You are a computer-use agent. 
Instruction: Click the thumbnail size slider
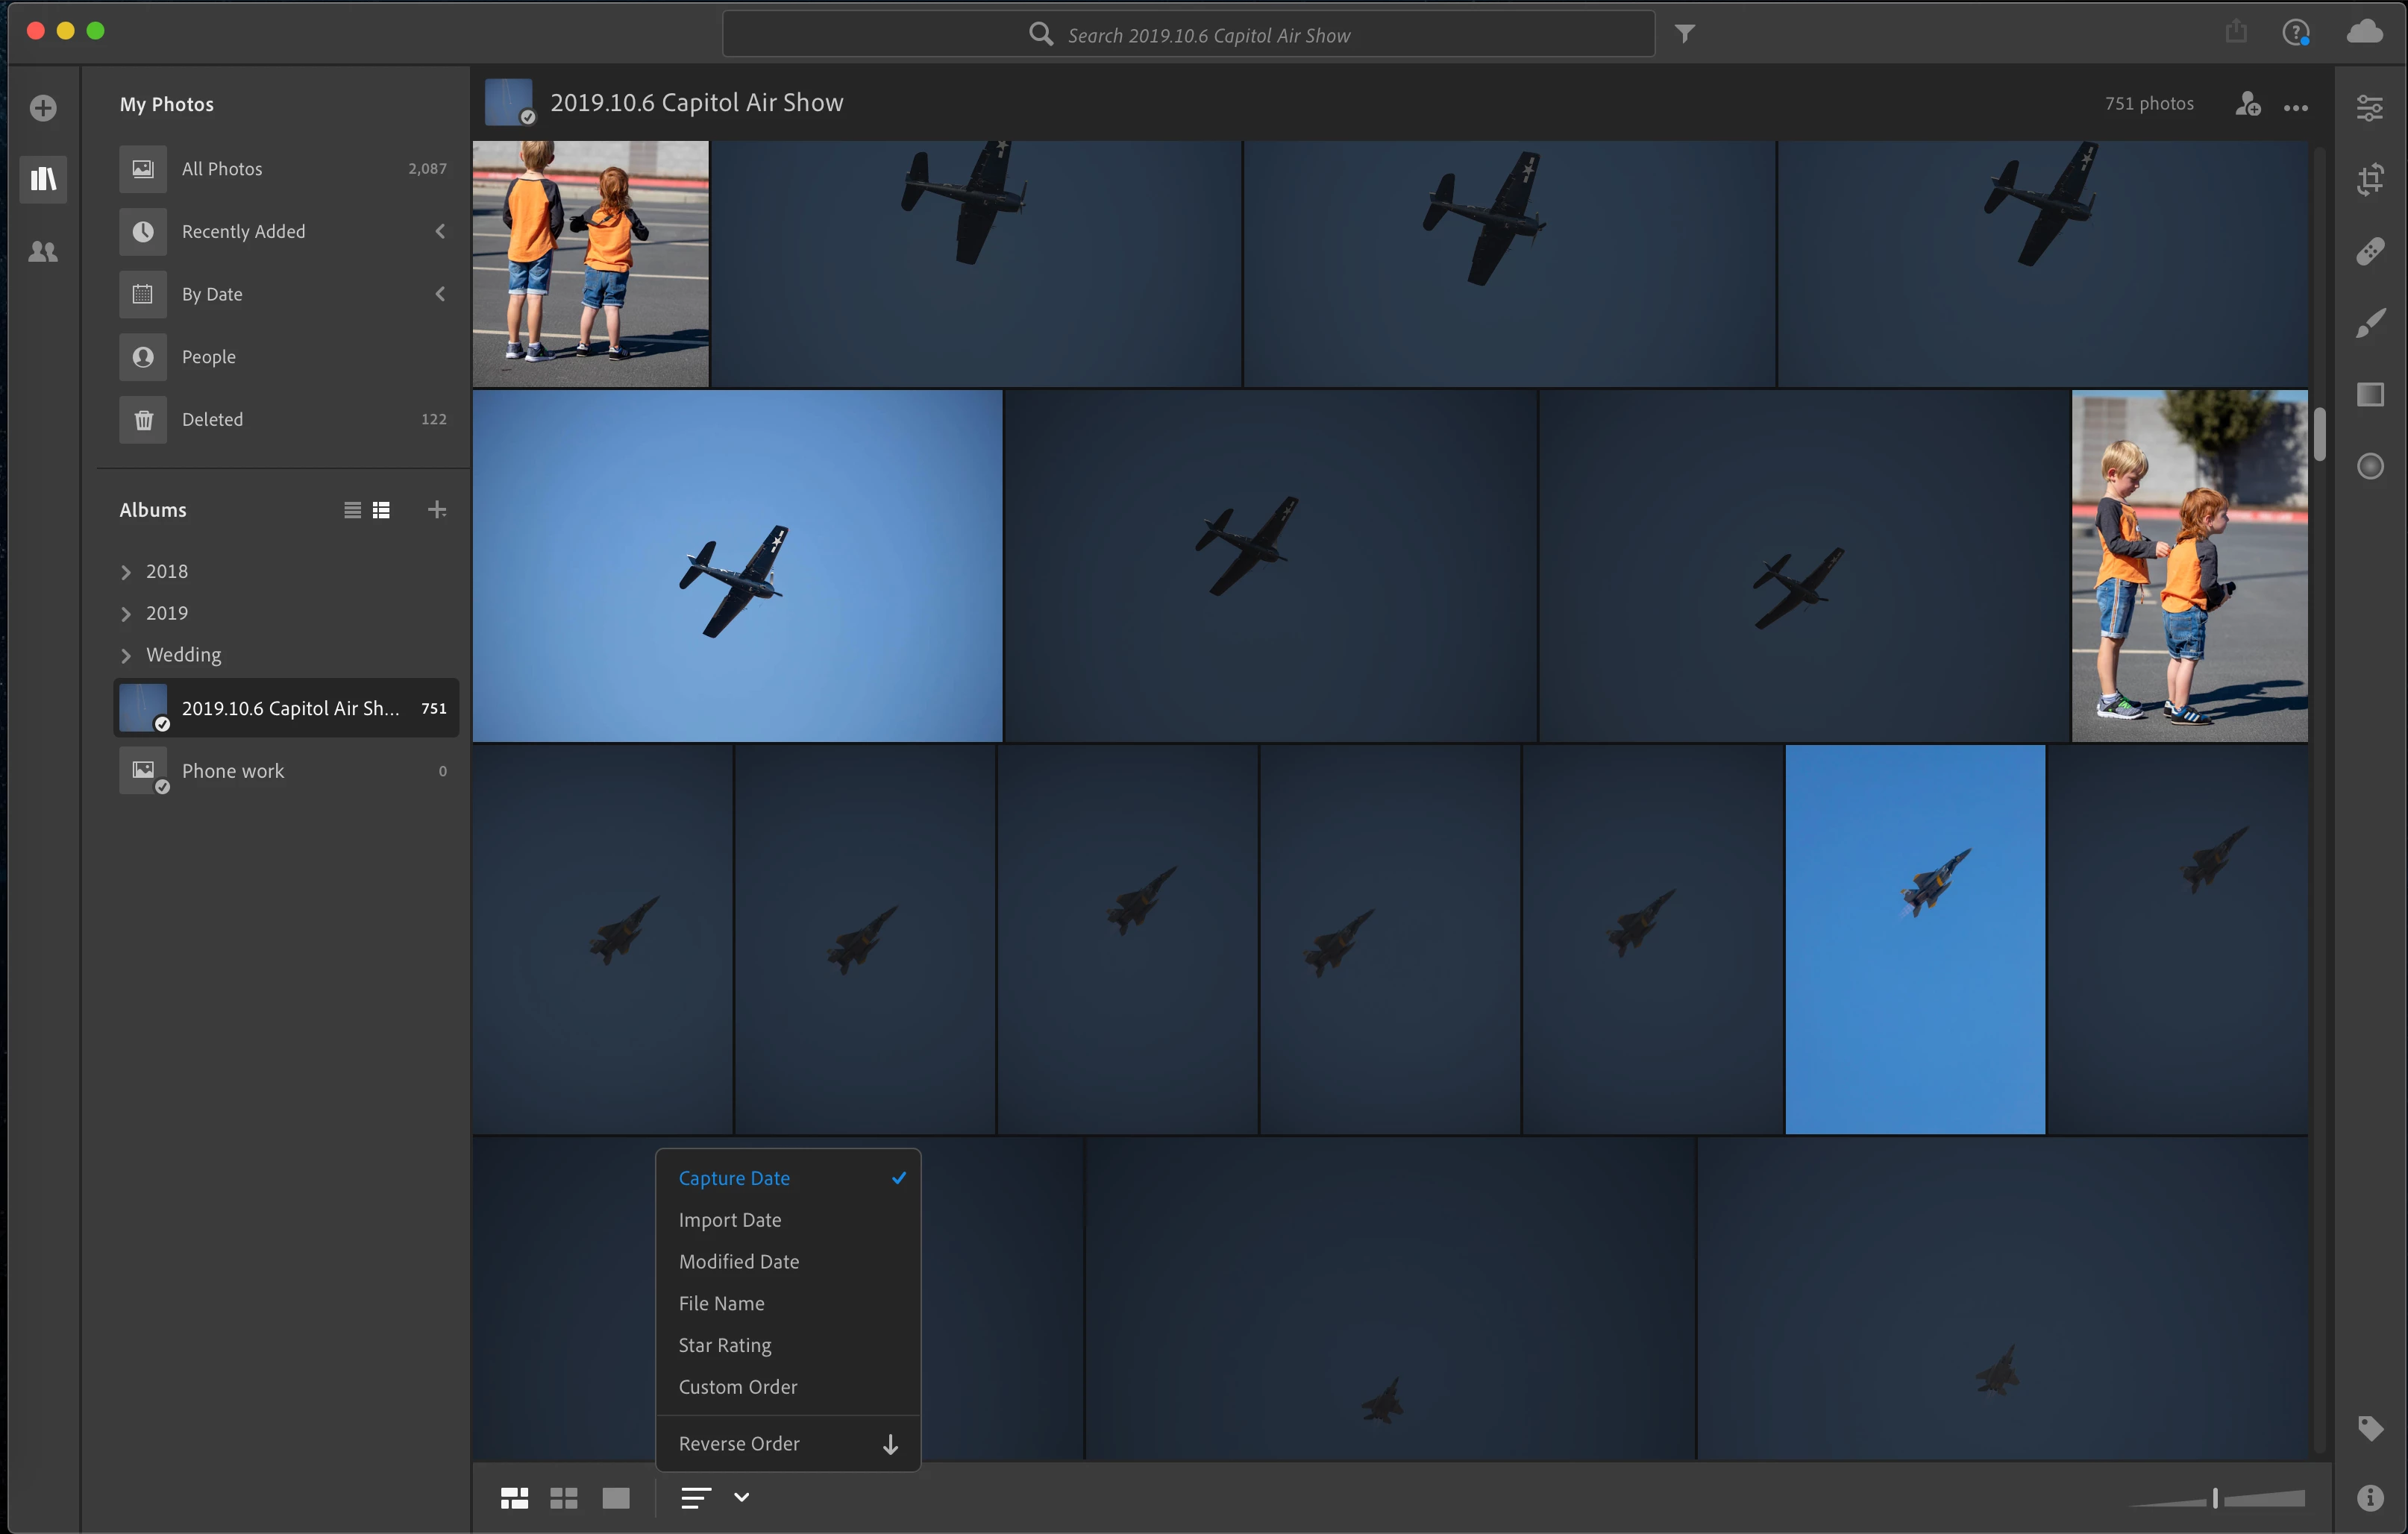click(x=2215, y=1497)
